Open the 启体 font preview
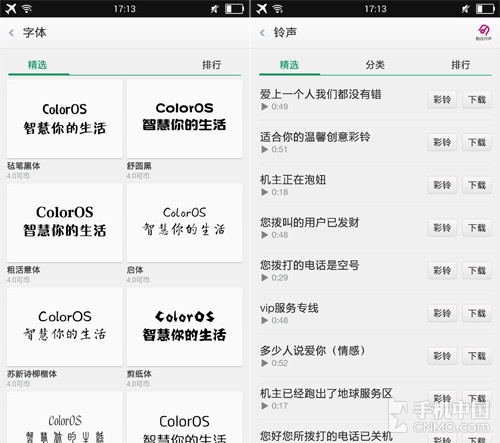 (x=184, y=223)
